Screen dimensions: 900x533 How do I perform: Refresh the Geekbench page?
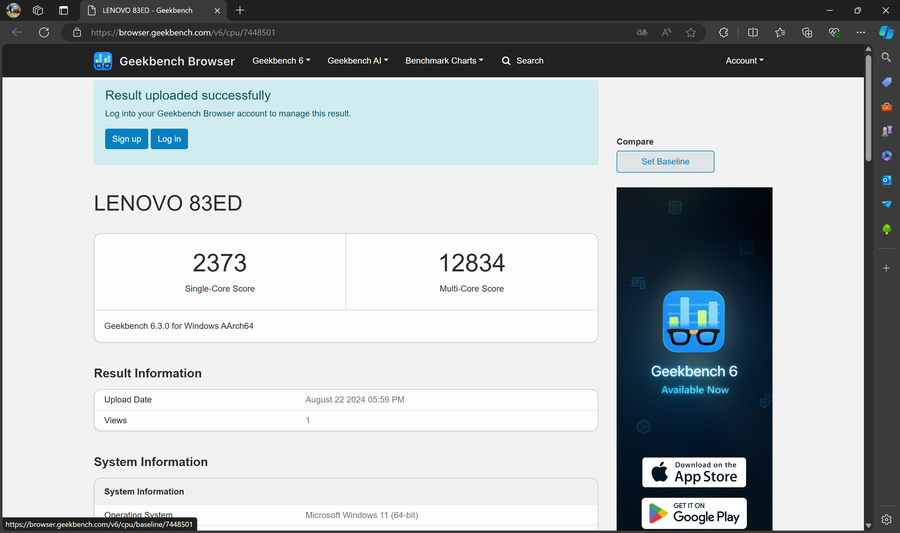coord(44,33)
